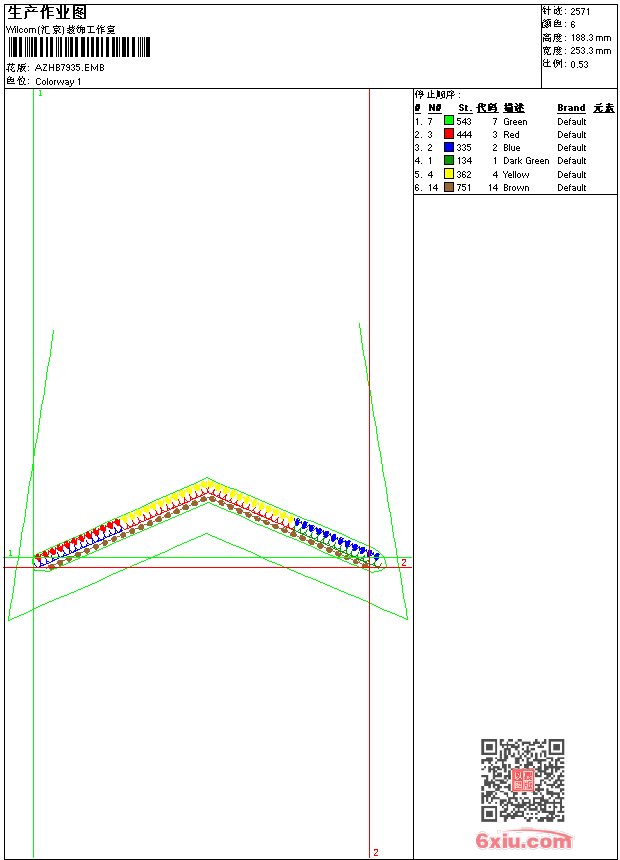620x860 pixels.
Task: Click the green thread color swatch
Action: (449, 121)
